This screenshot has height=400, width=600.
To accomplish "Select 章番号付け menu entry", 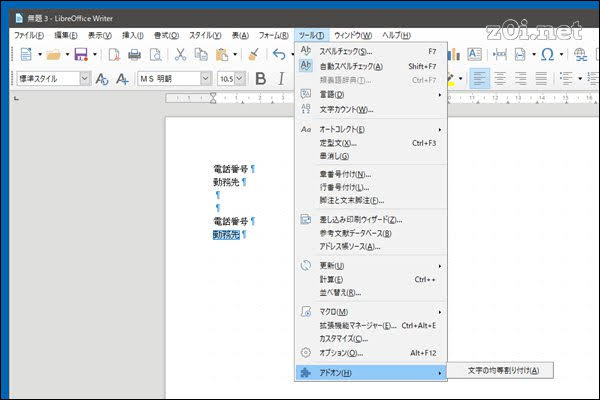I will click(370, 175).
